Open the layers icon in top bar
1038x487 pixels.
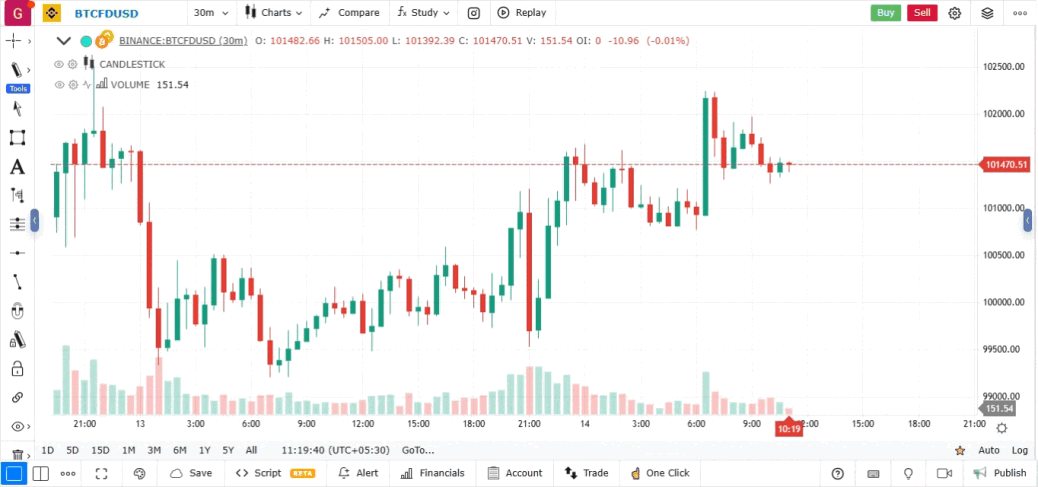(x=987, y=13)
